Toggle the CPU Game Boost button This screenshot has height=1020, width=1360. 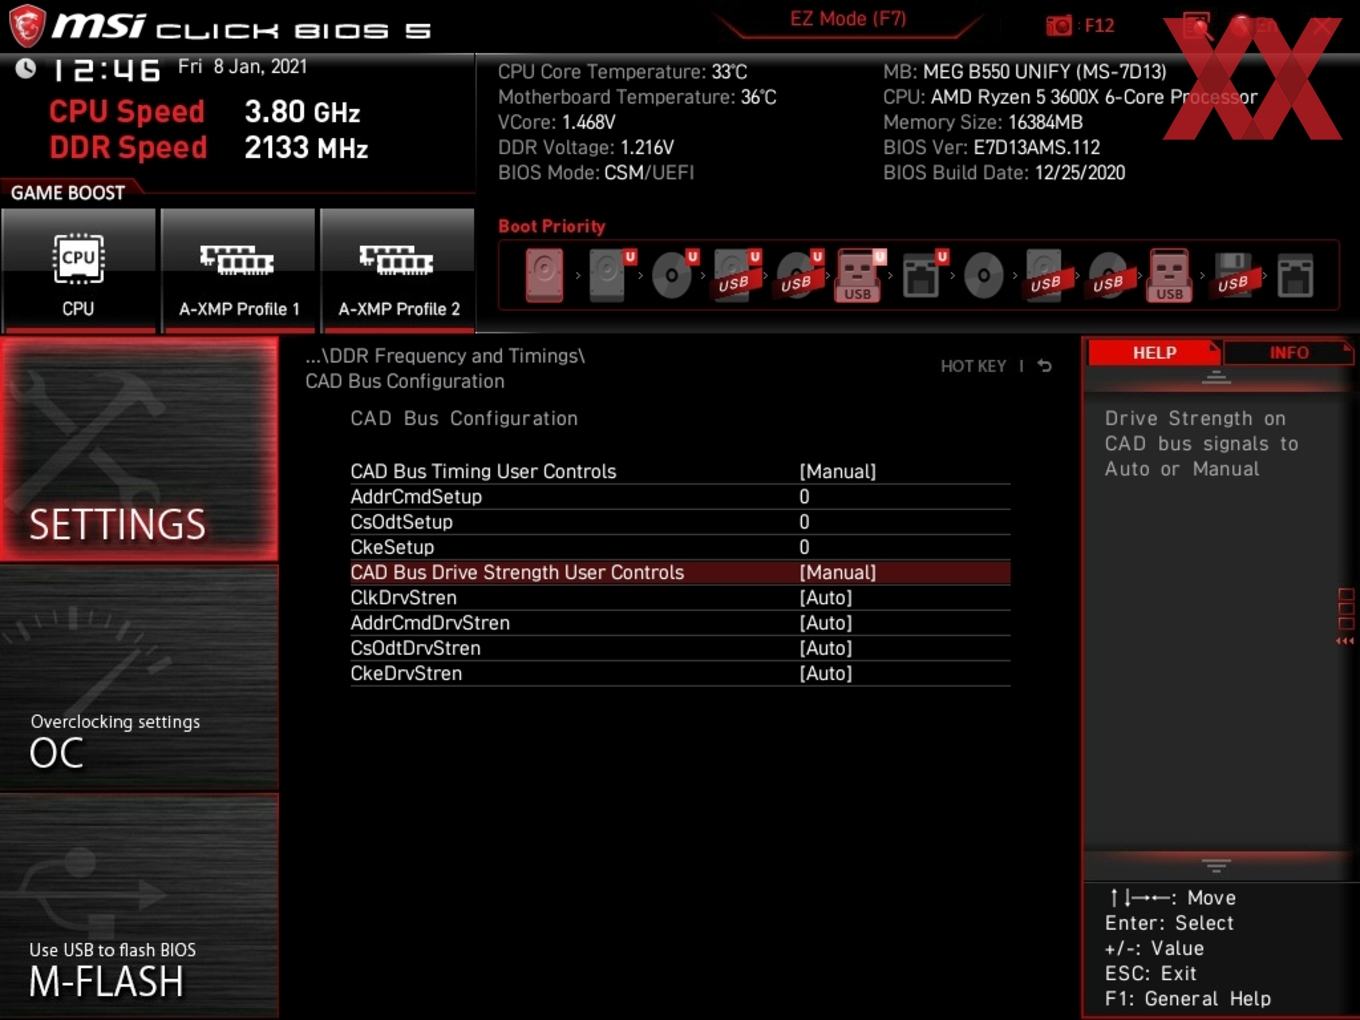[78, 270]
